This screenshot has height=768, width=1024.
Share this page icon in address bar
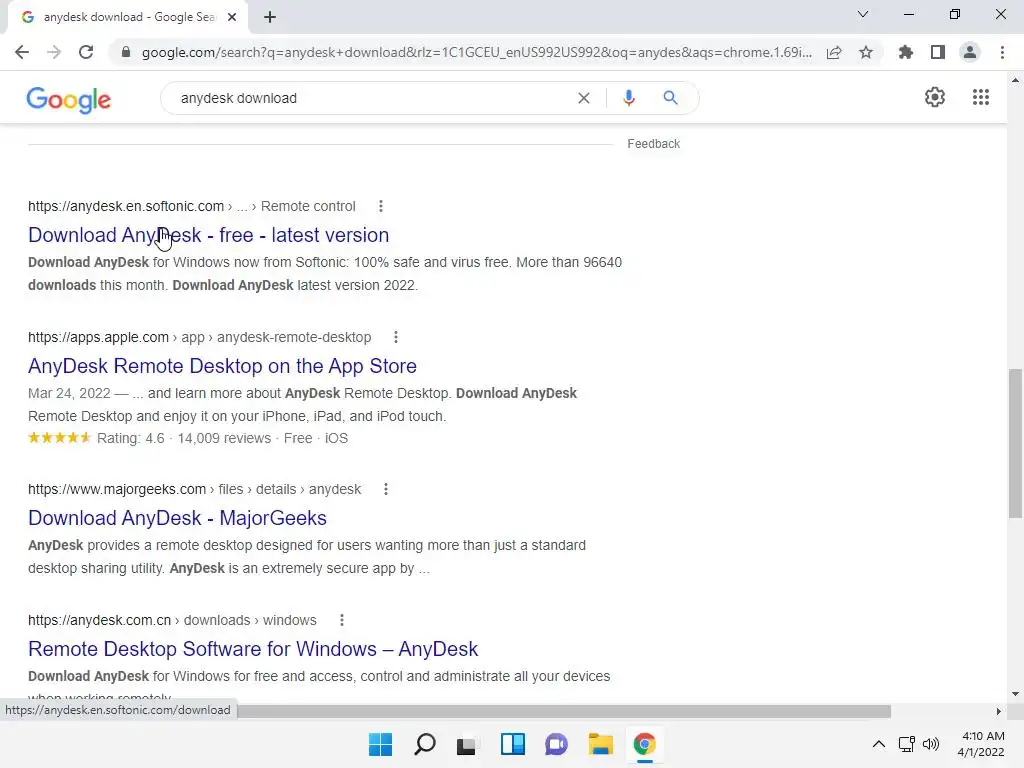(x=834, y=52)
